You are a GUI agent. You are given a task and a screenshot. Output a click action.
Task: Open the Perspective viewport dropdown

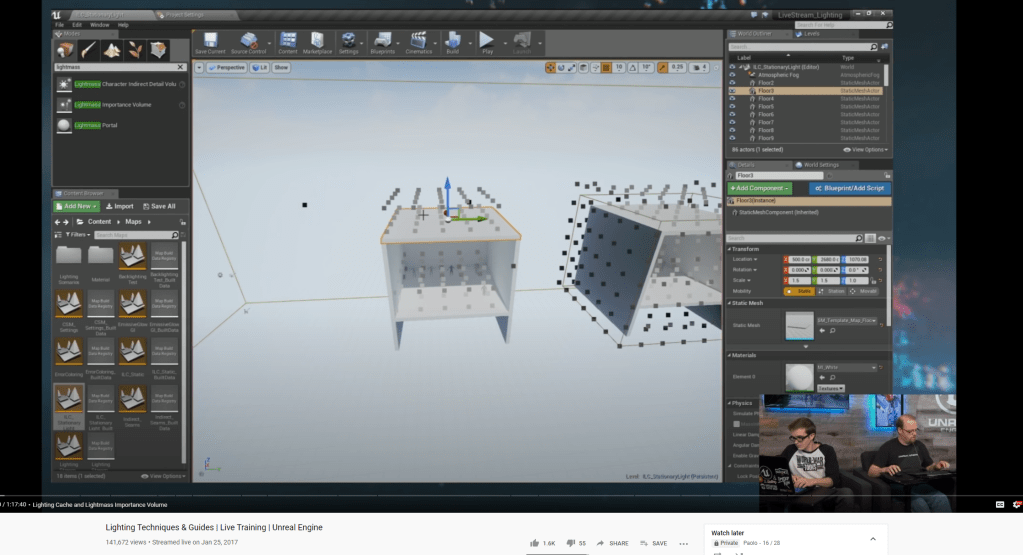click(228, 67)
